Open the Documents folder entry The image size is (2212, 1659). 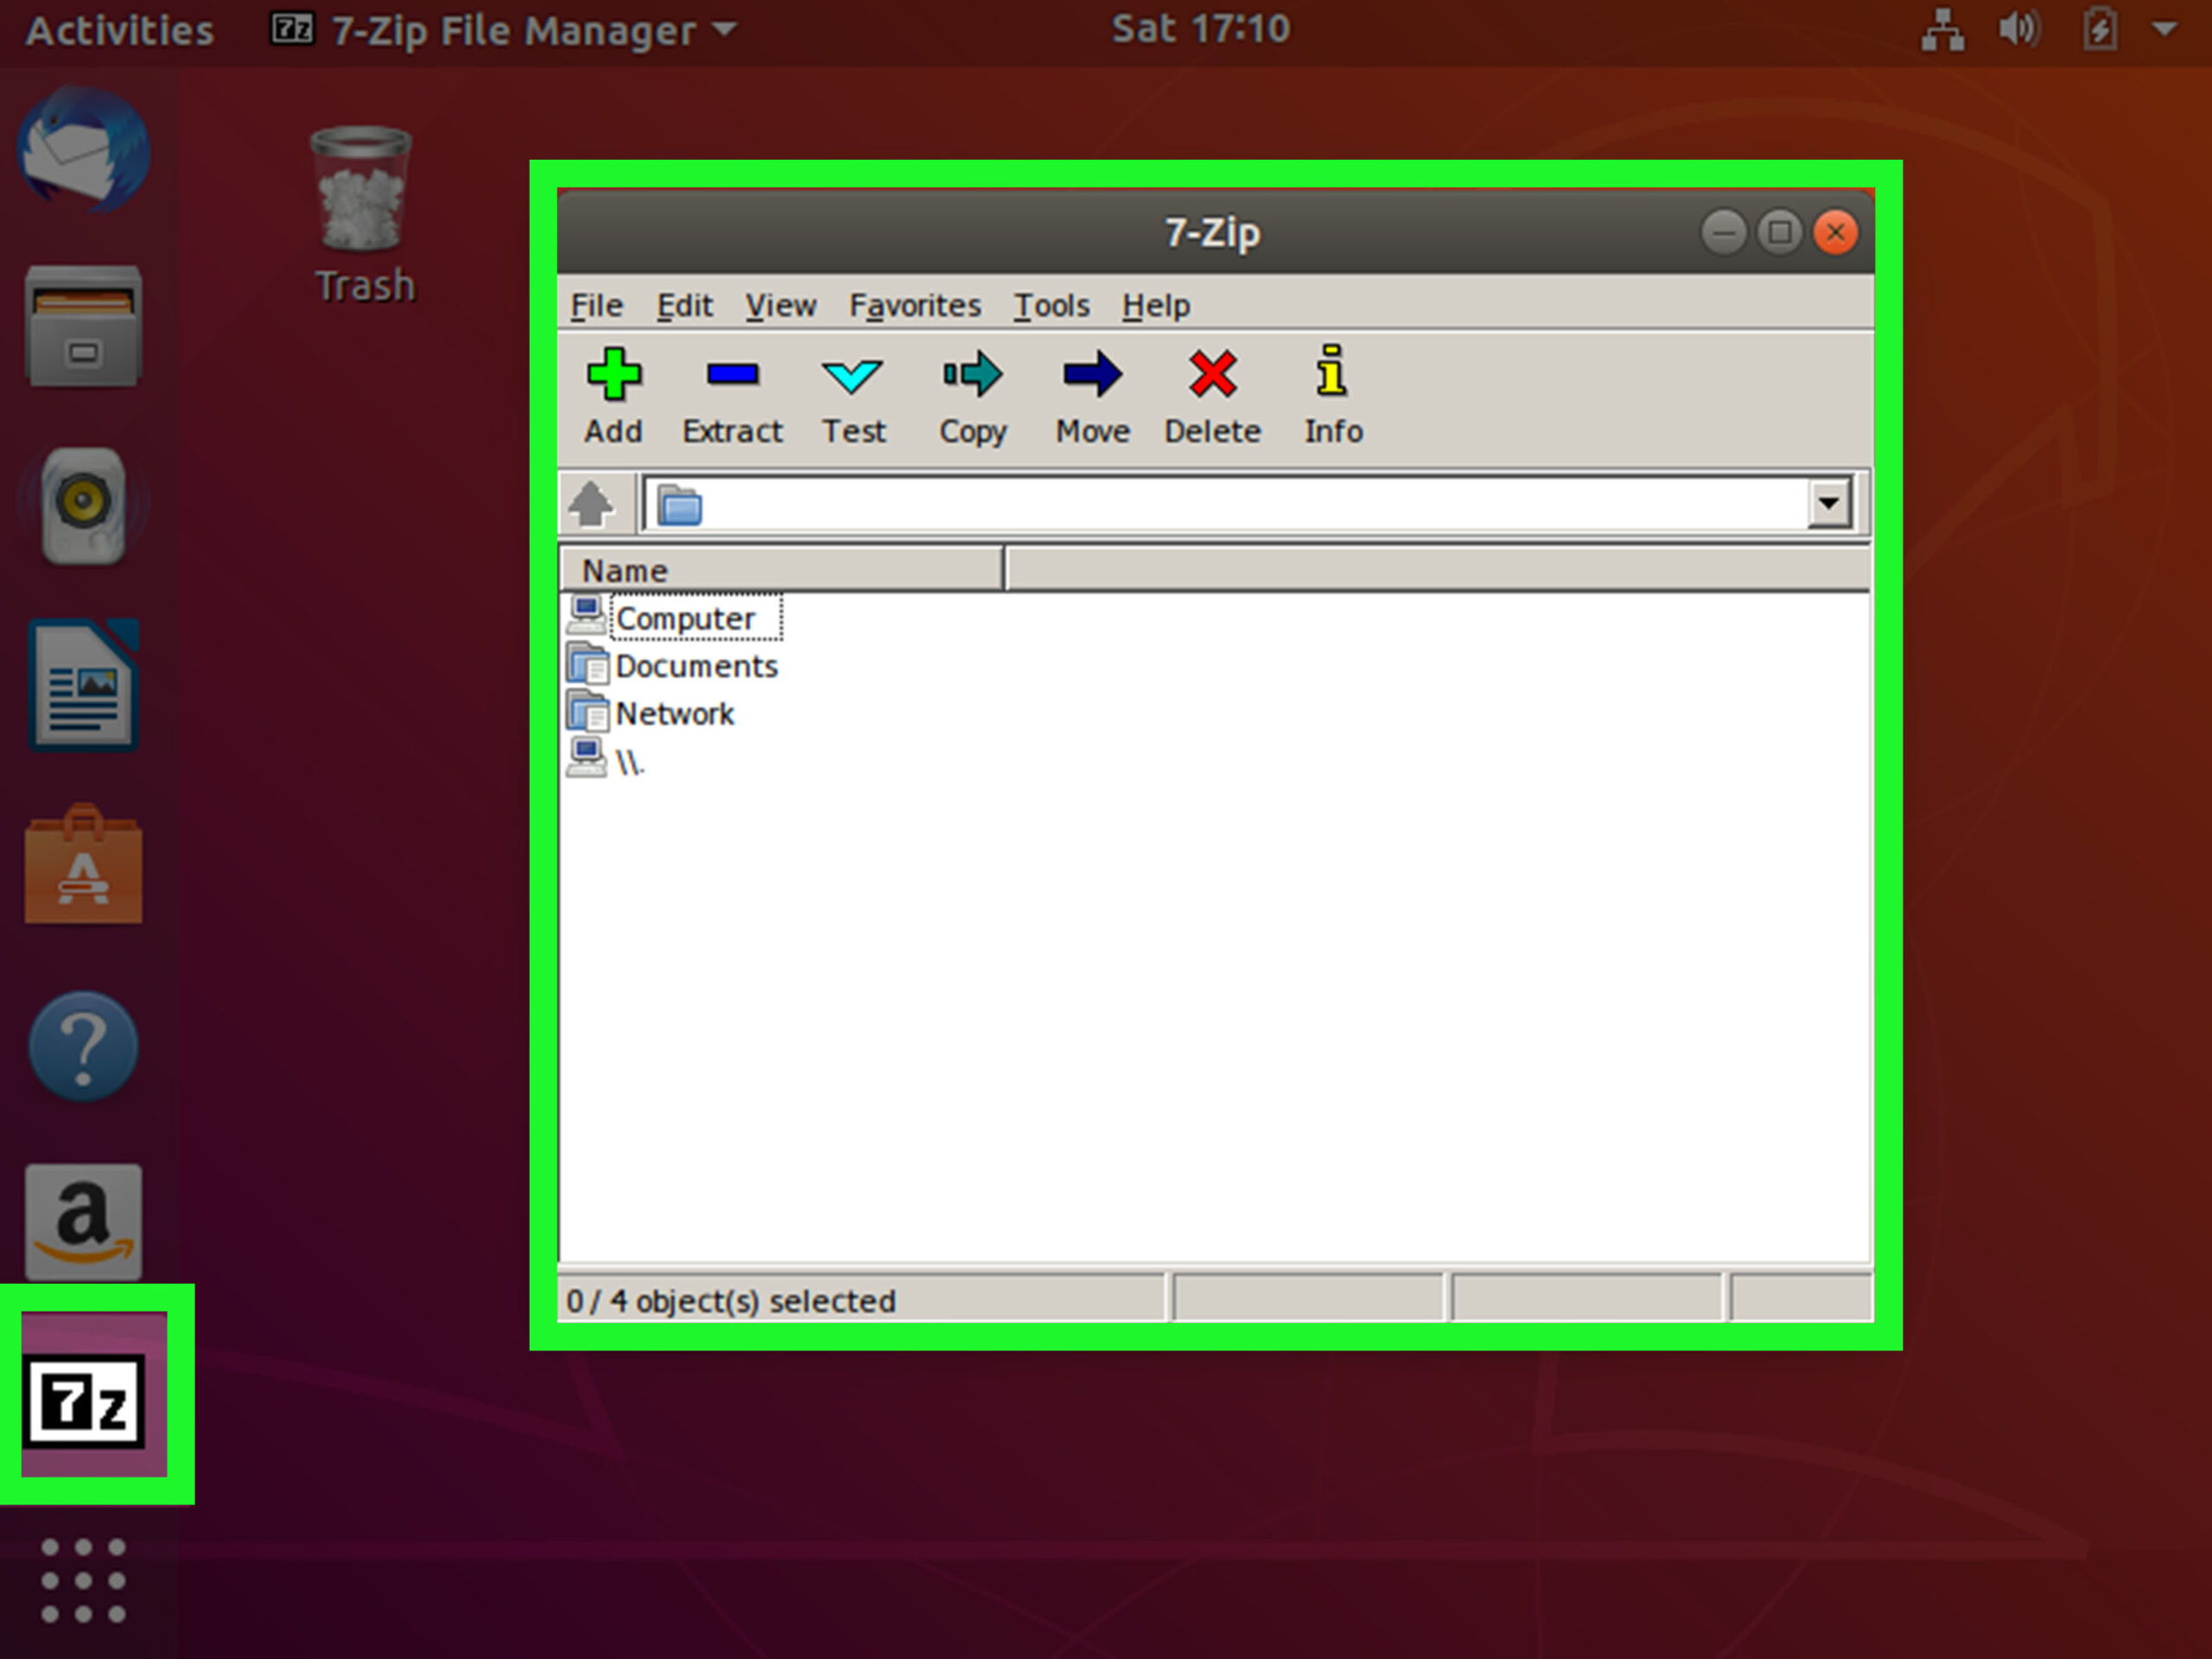pos(697,665)
